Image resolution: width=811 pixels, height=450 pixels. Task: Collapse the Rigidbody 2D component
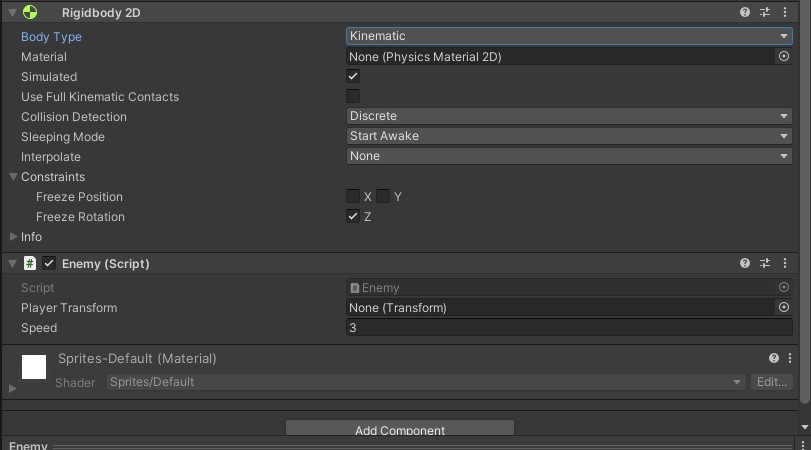[12, 12]
